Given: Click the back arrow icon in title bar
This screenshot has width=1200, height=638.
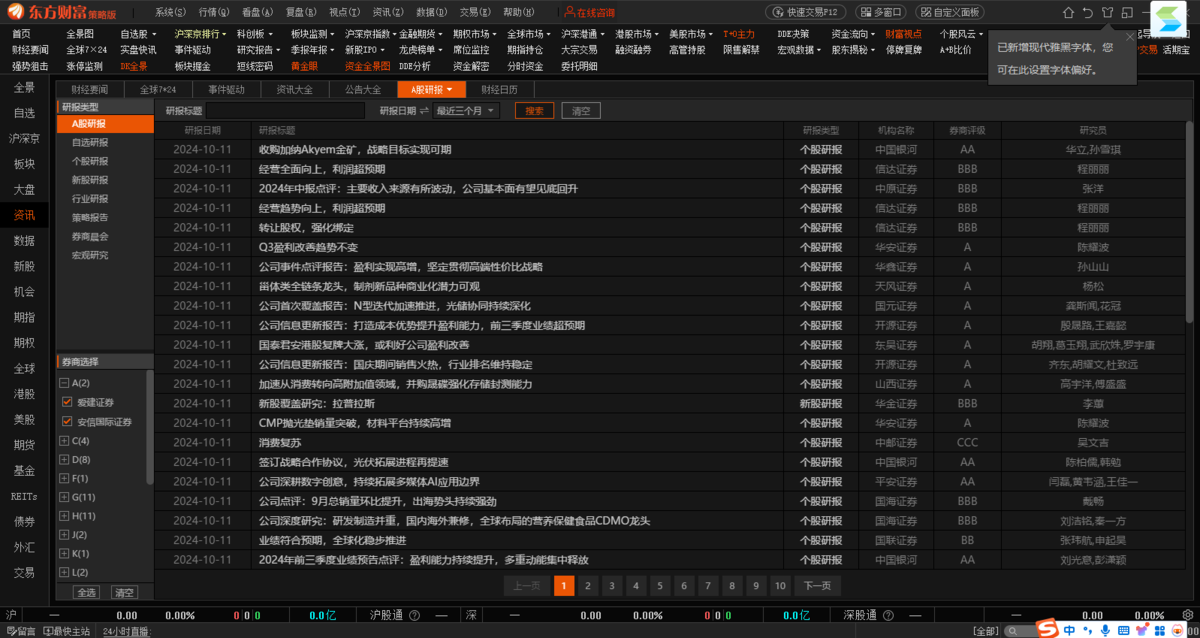Looking at the screenshot, I should coord(1087,13).
